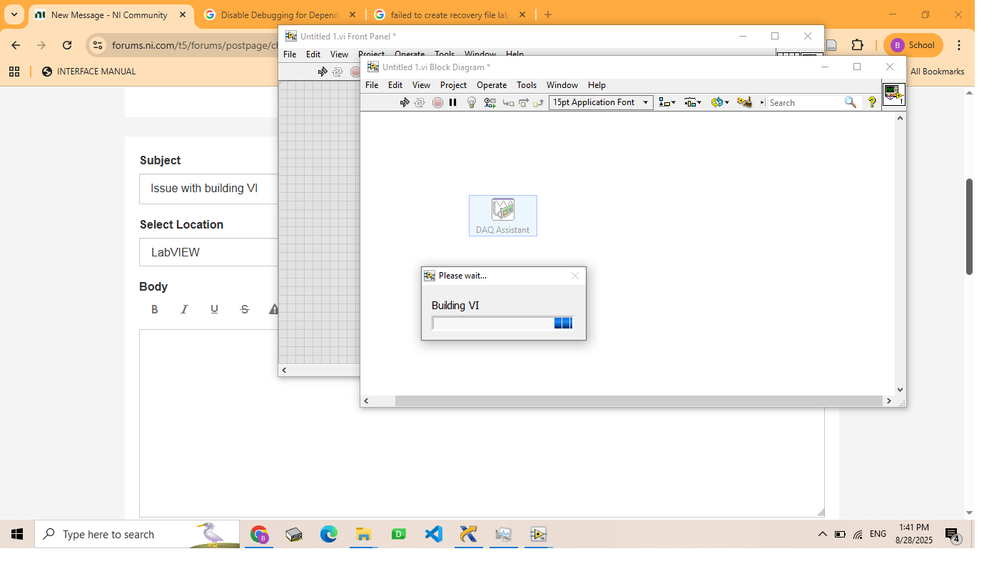Open the 15pt Application Font dropdown
The image size is (999, 587).
pyautogui.click(x=601, y=103)
